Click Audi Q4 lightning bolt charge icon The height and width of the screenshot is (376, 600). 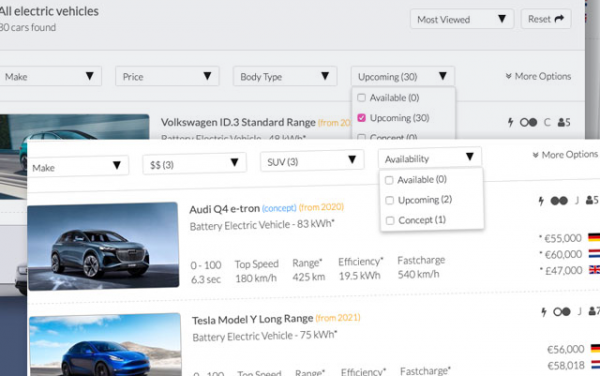coord(541,201)
